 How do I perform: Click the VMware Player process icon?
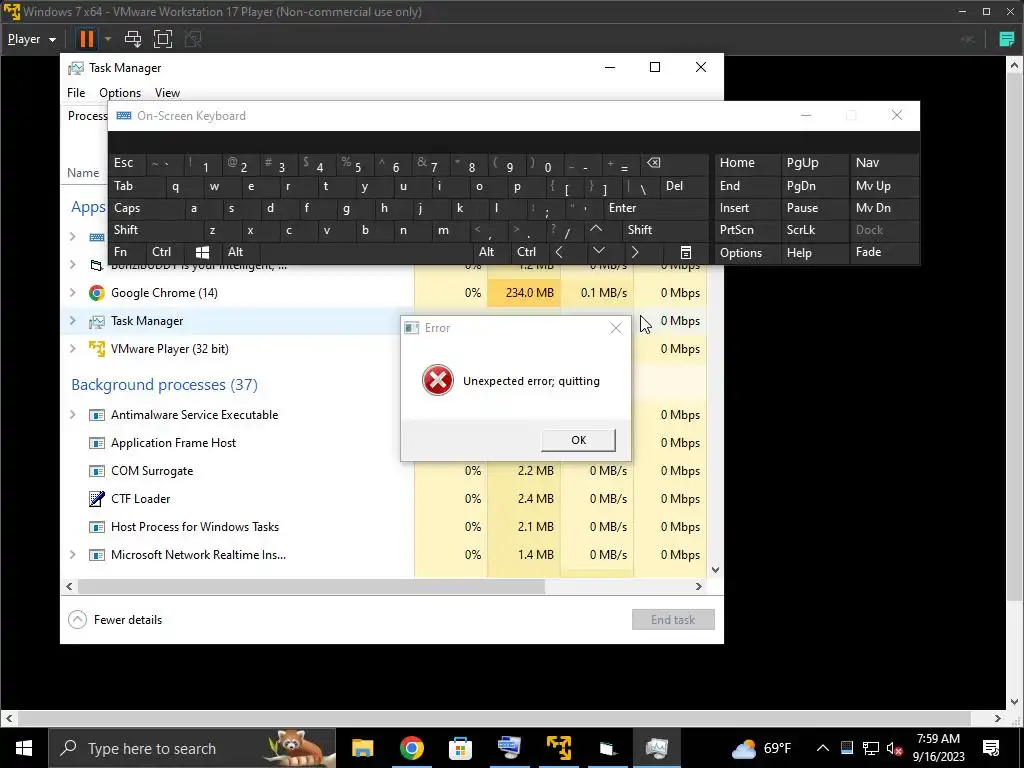97,349
